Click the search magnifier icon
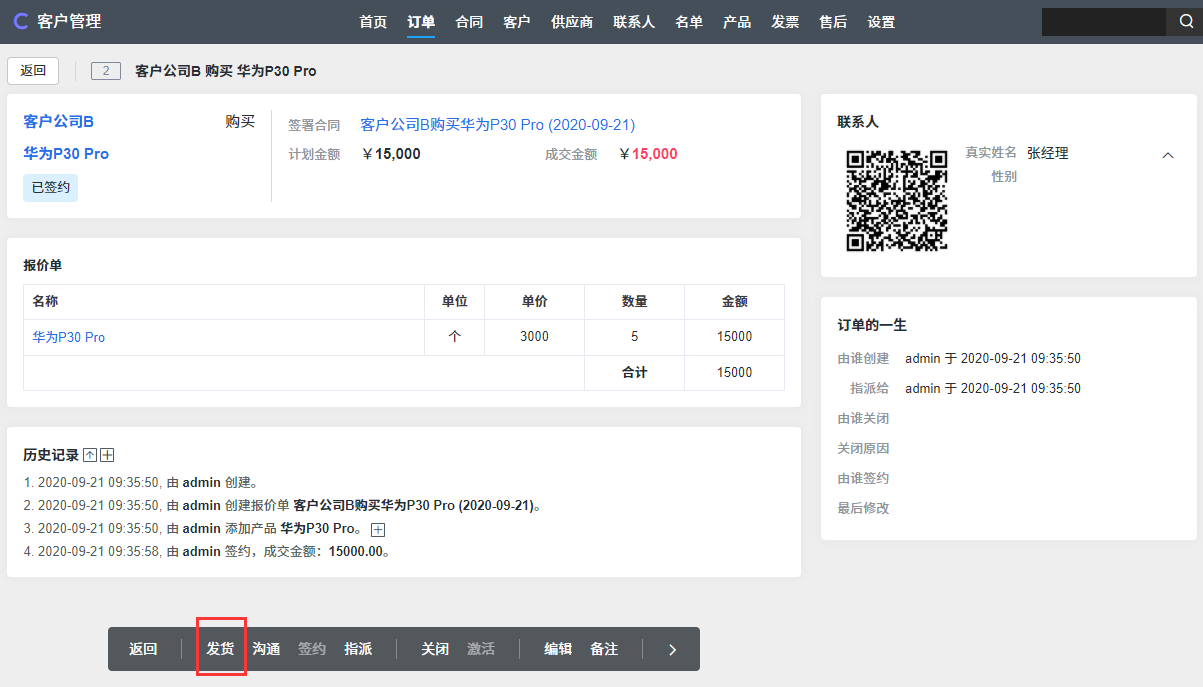Image resolution: width=1203 pixels, height=687 pixels. tap(1180, 22)
